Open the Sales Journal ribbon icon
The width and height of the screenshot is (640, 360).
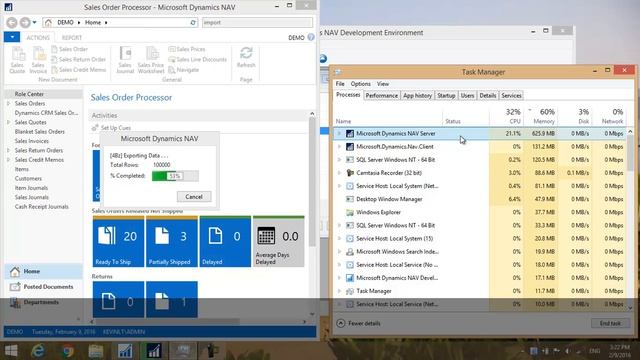point(125,60)
